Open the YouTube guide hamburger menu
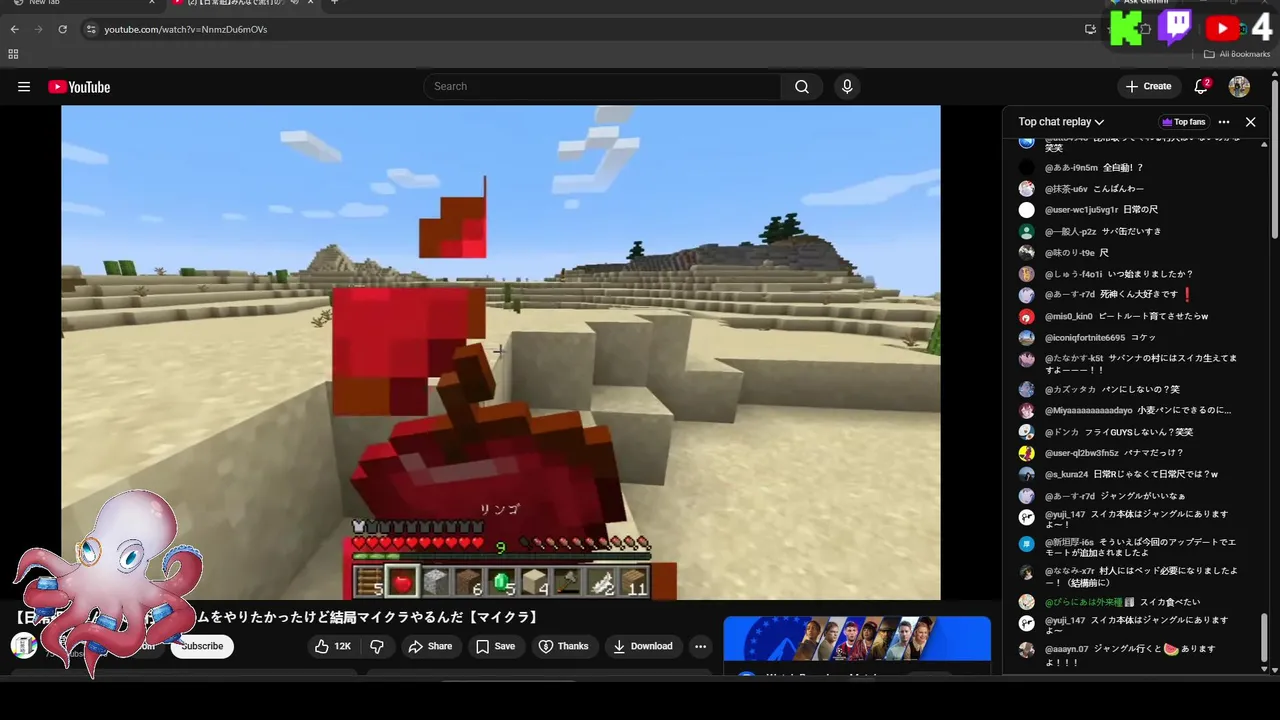1280x720 pixels. pos(24,87)
